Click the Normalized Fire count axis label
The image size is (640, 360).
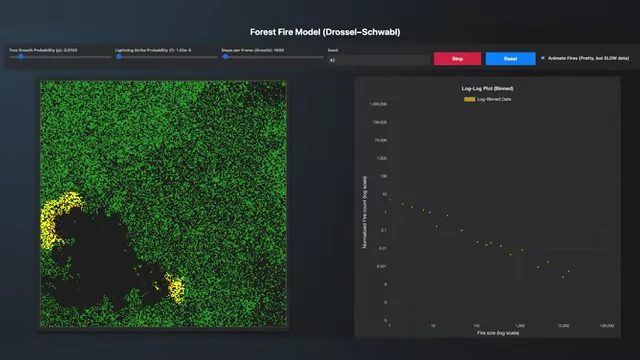[x=364, y=212]
